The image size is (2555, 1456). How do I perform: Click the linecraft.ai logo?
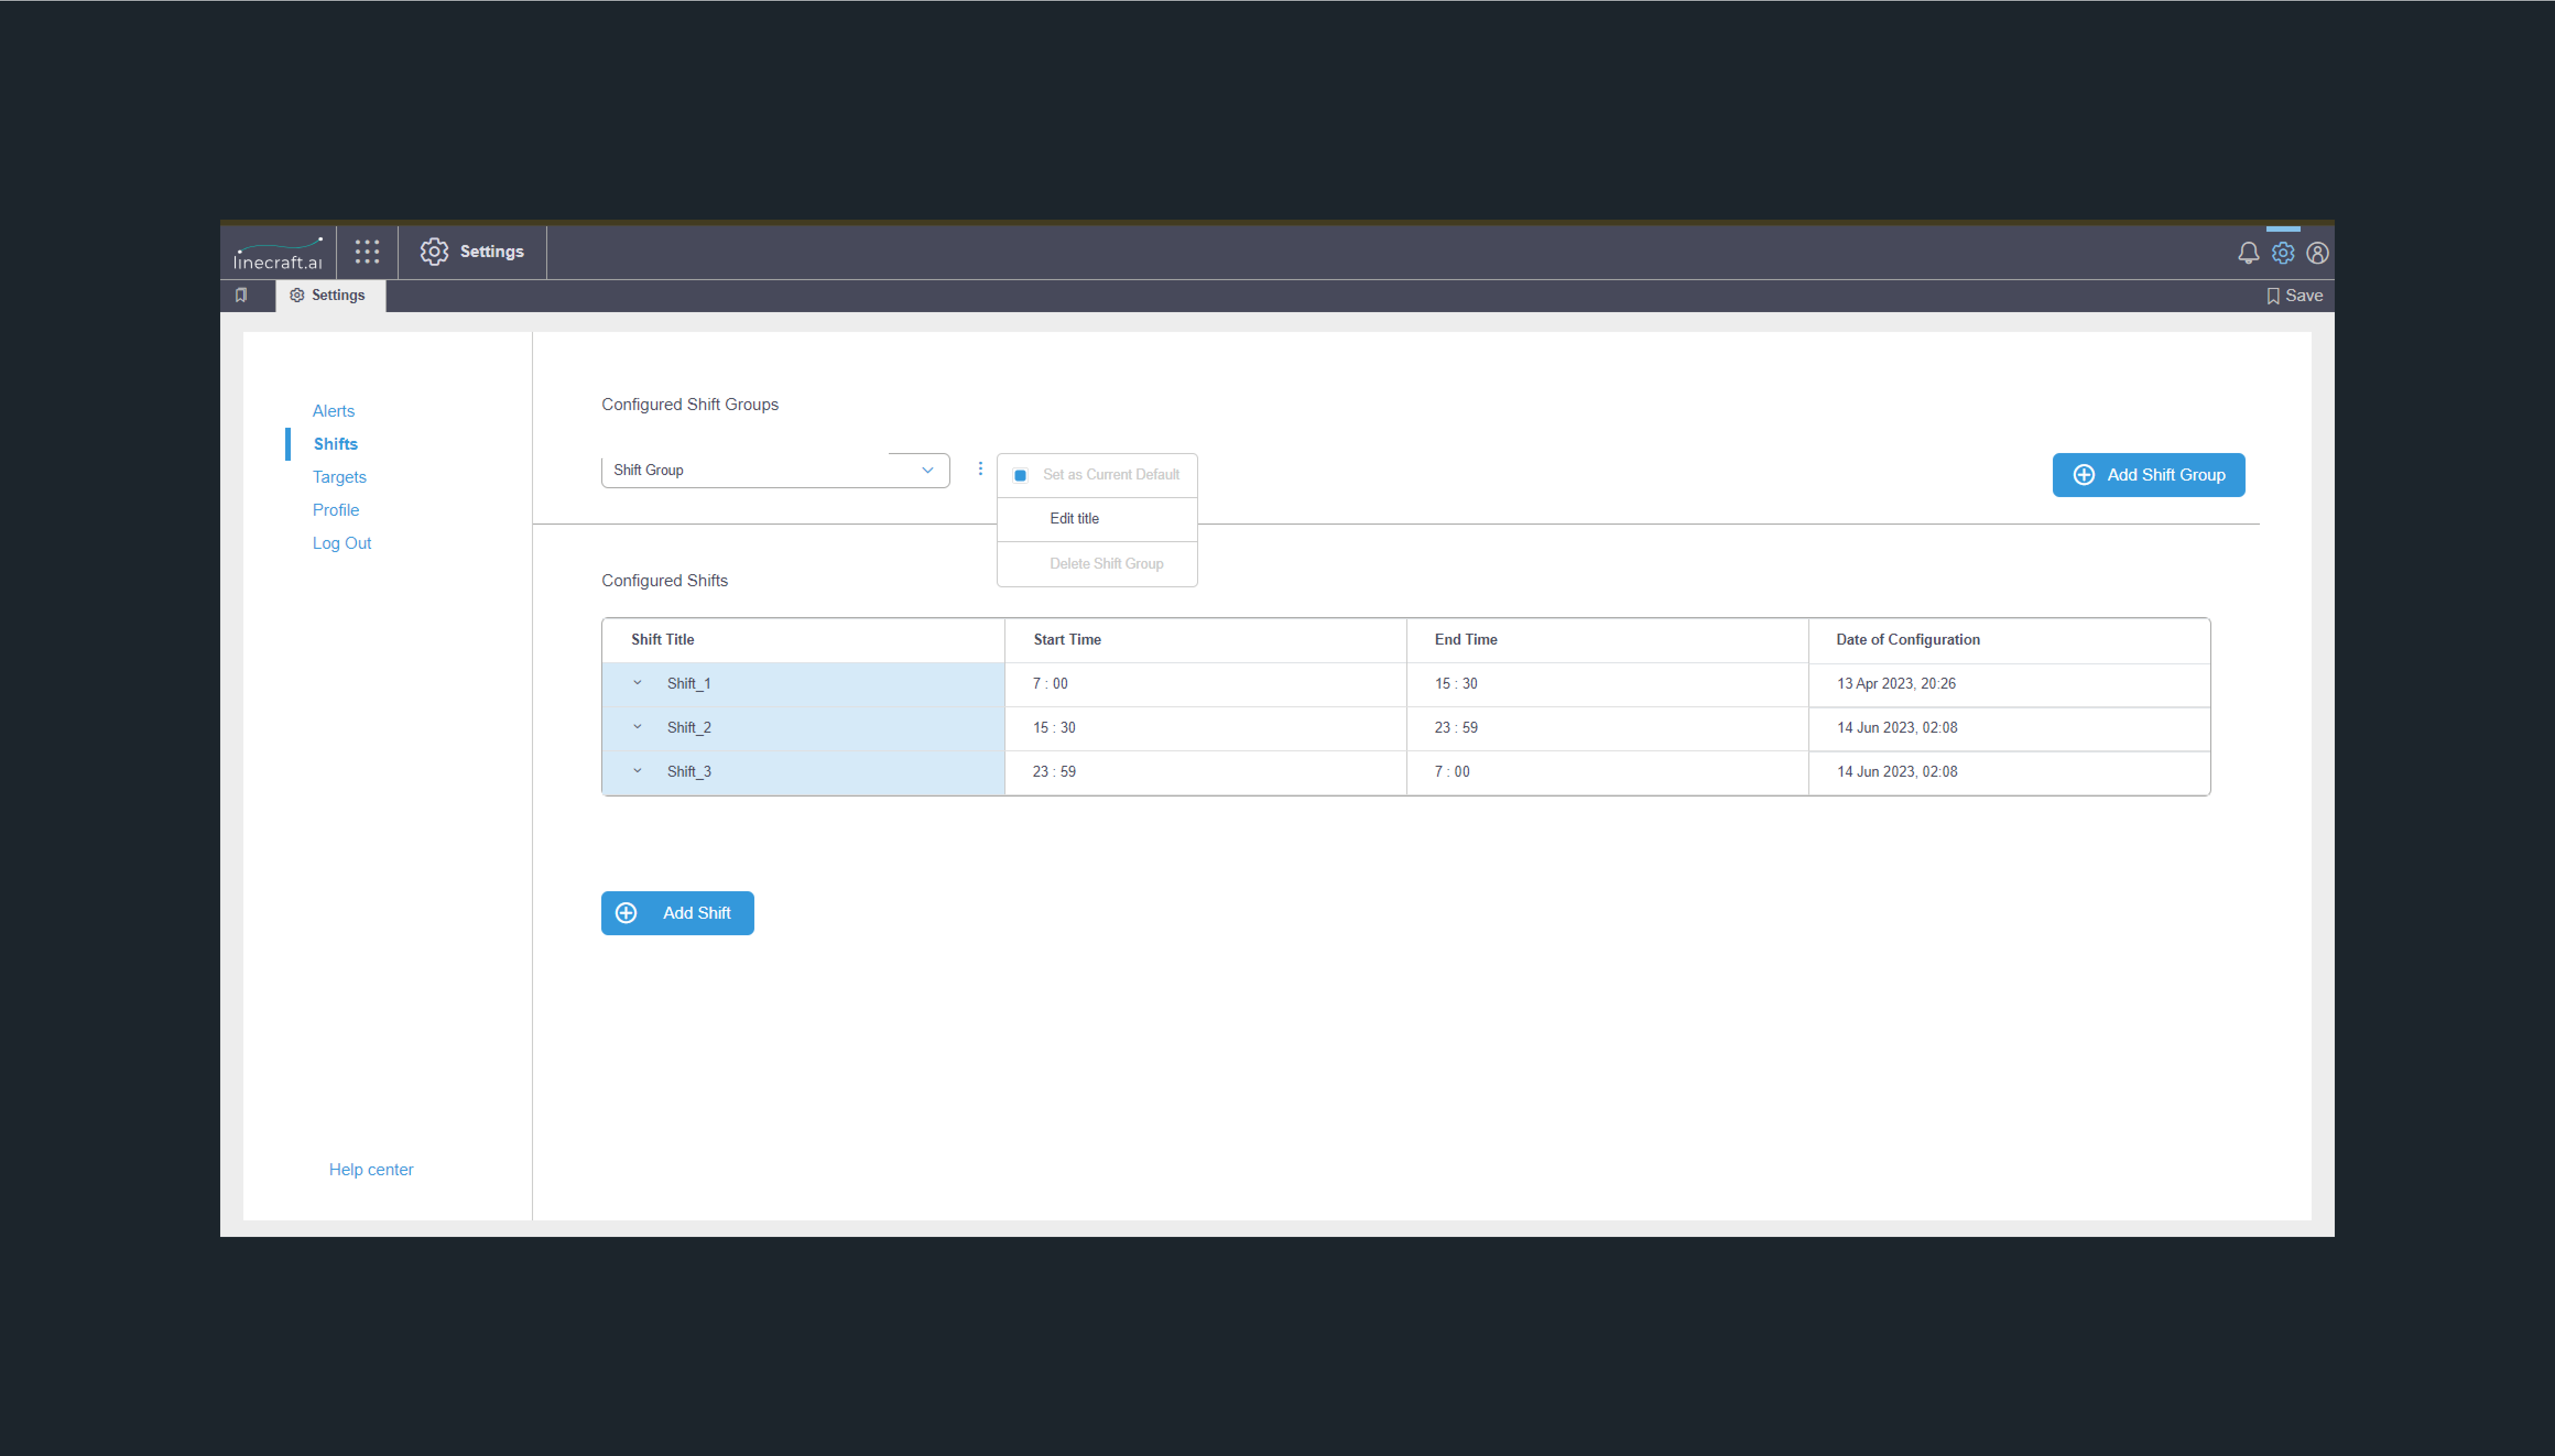click(278, 254)
